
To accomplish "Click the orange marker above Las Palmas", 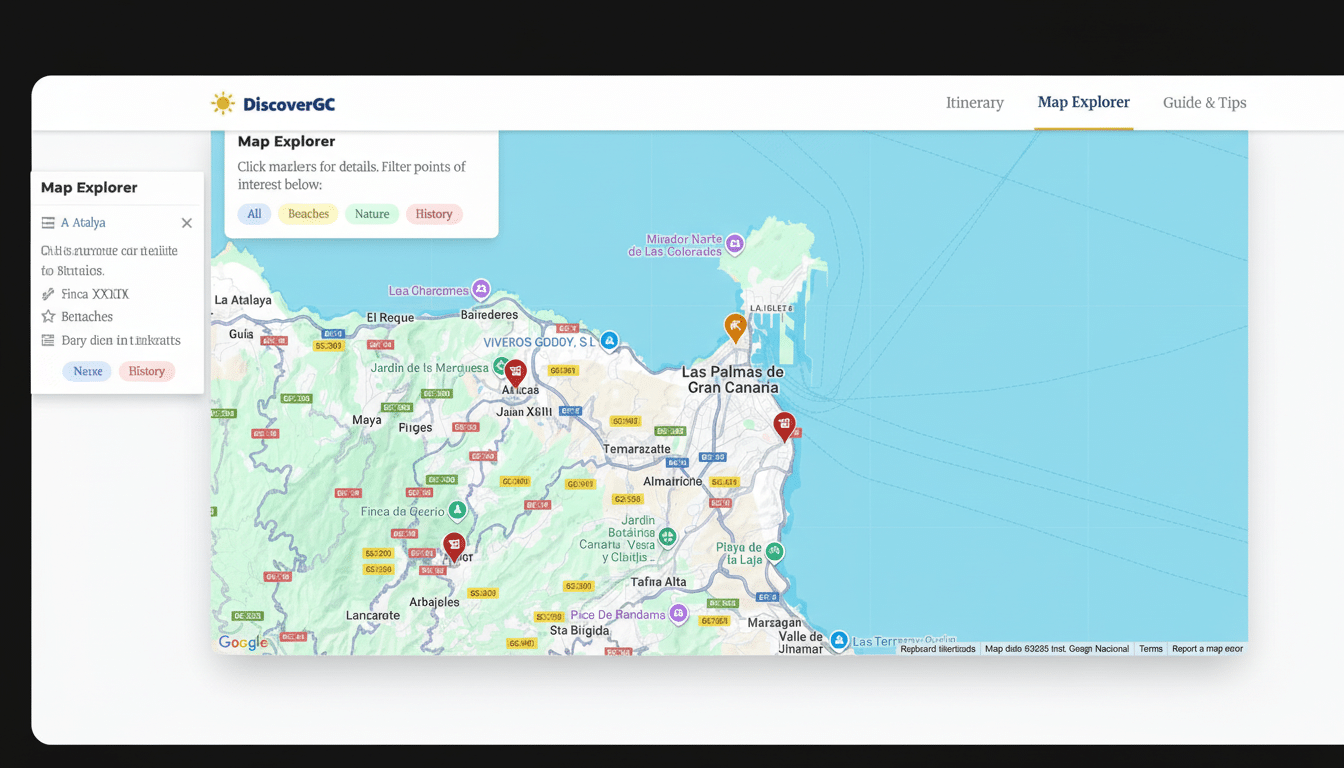I will pos(736,326).
